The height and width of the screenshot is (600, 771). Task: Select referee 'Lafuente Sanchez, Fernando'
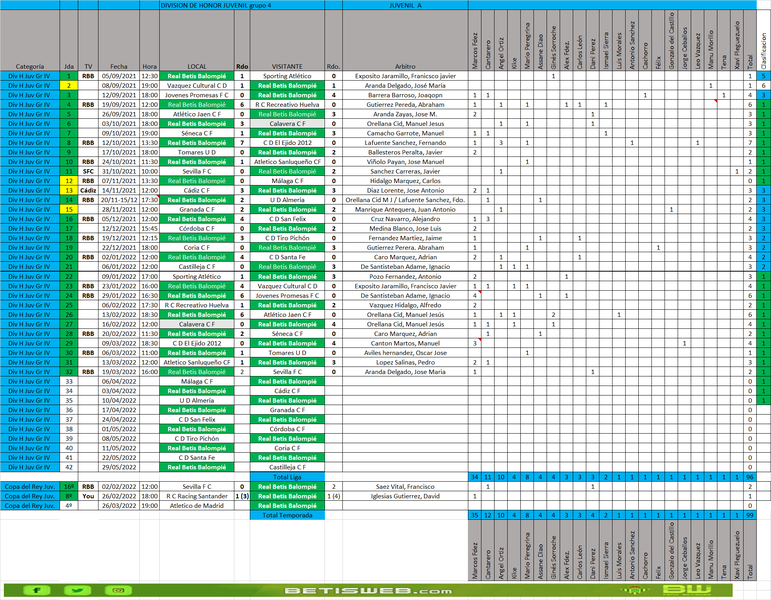pos(405,143)
